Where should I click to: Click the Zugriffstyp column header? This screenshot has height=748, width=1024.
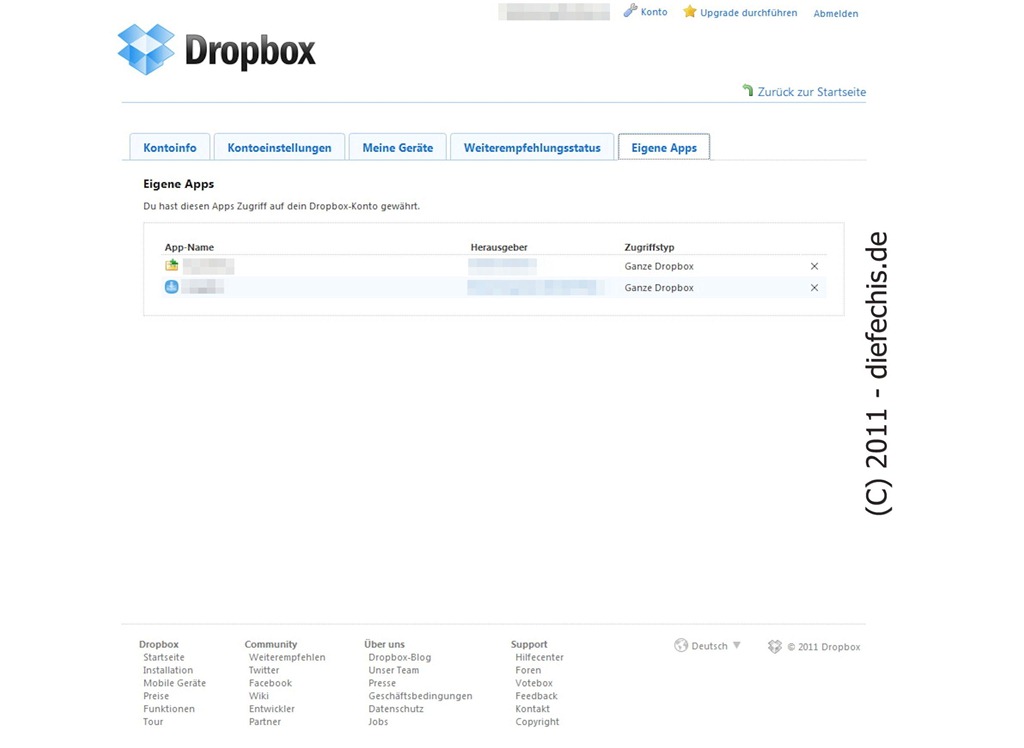(649, 247)
